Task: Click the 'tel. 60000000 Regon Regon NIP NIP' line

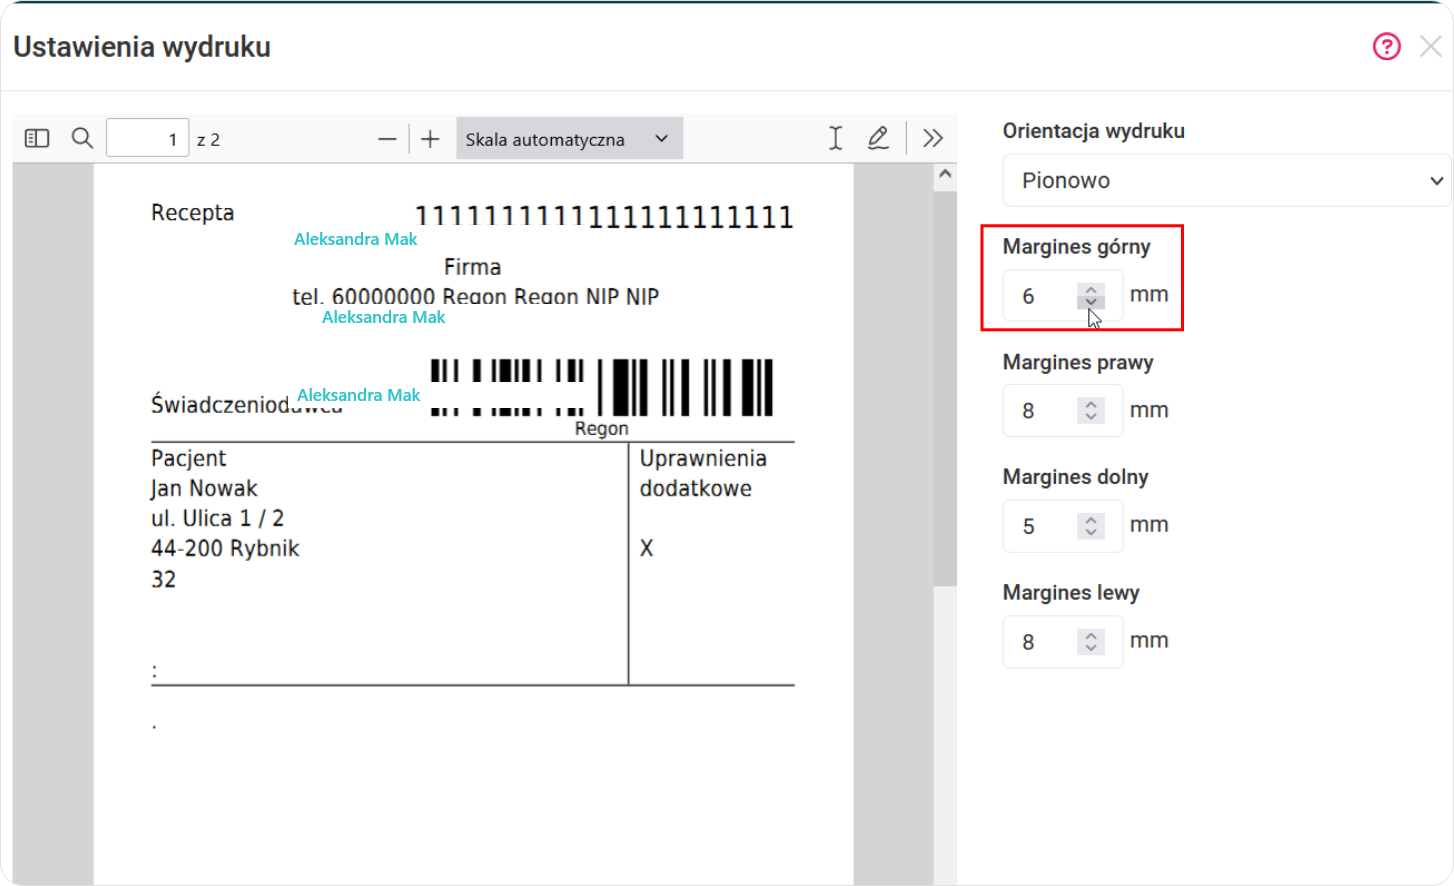Action: 475,297
